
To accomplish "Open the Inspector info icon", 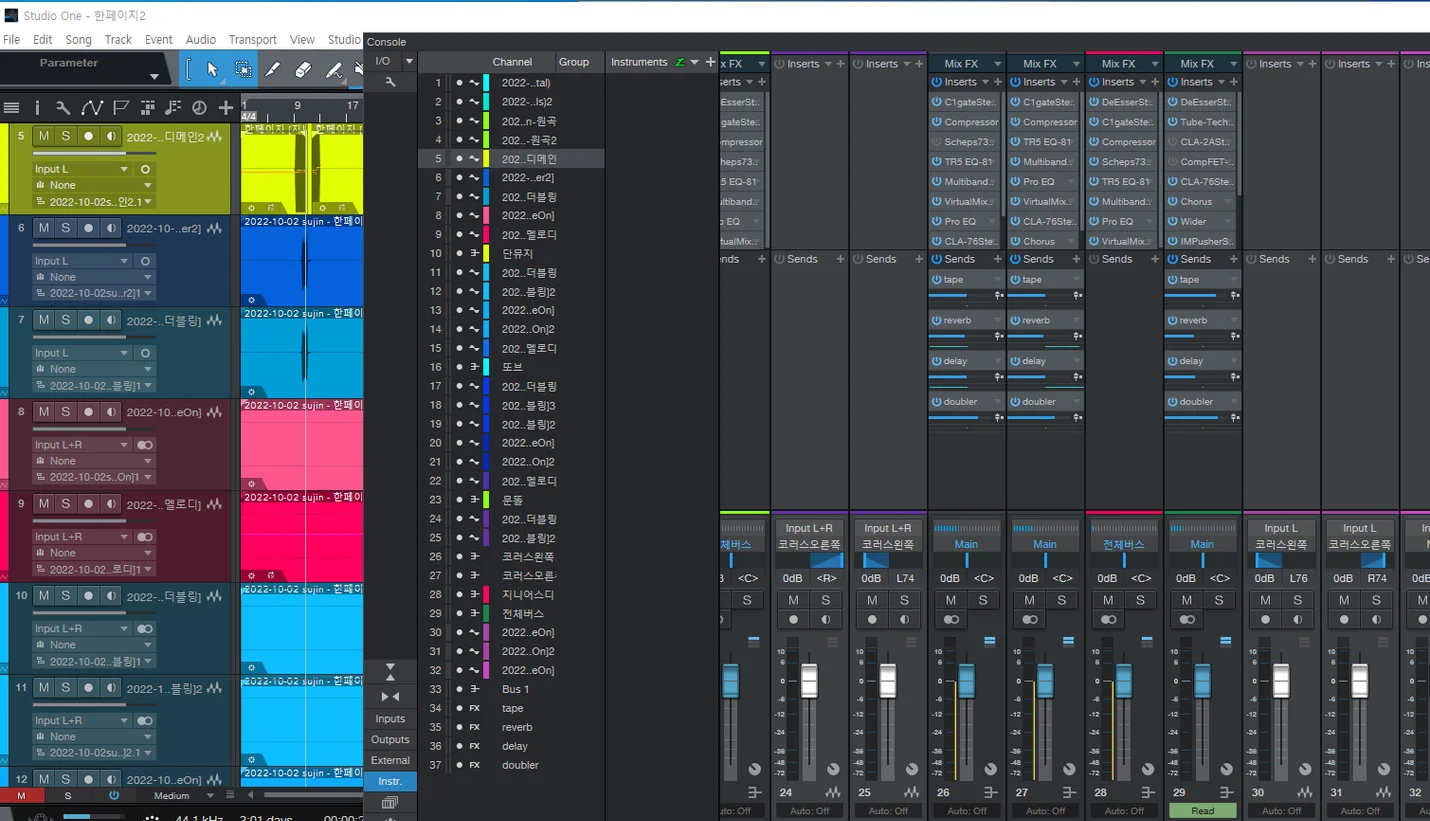I will 37,108.
